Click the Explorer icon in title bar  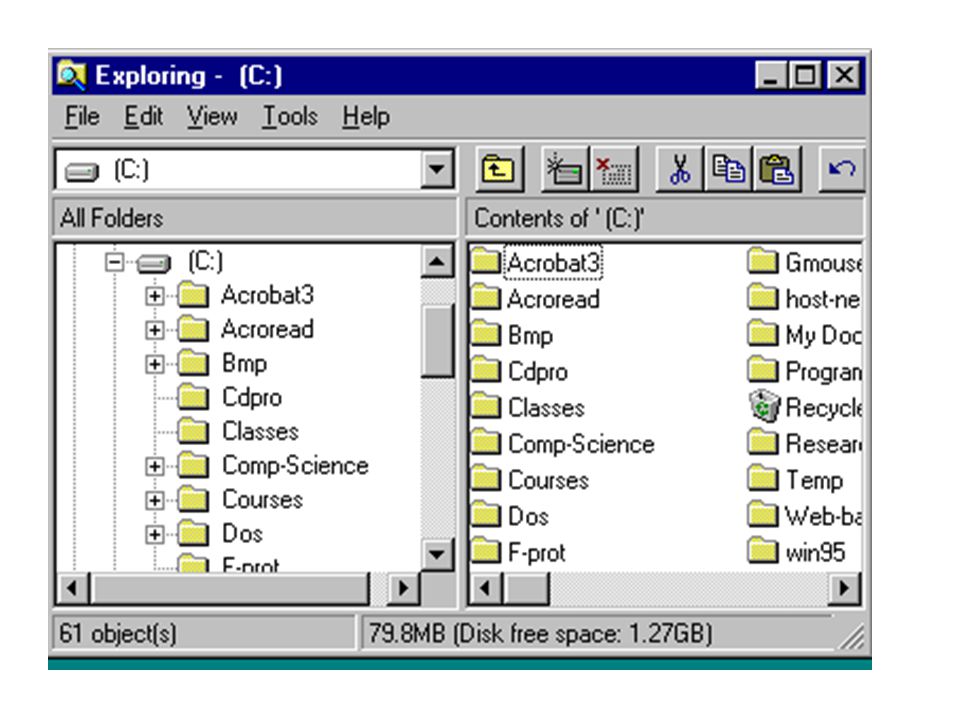[x=72, y=76]
